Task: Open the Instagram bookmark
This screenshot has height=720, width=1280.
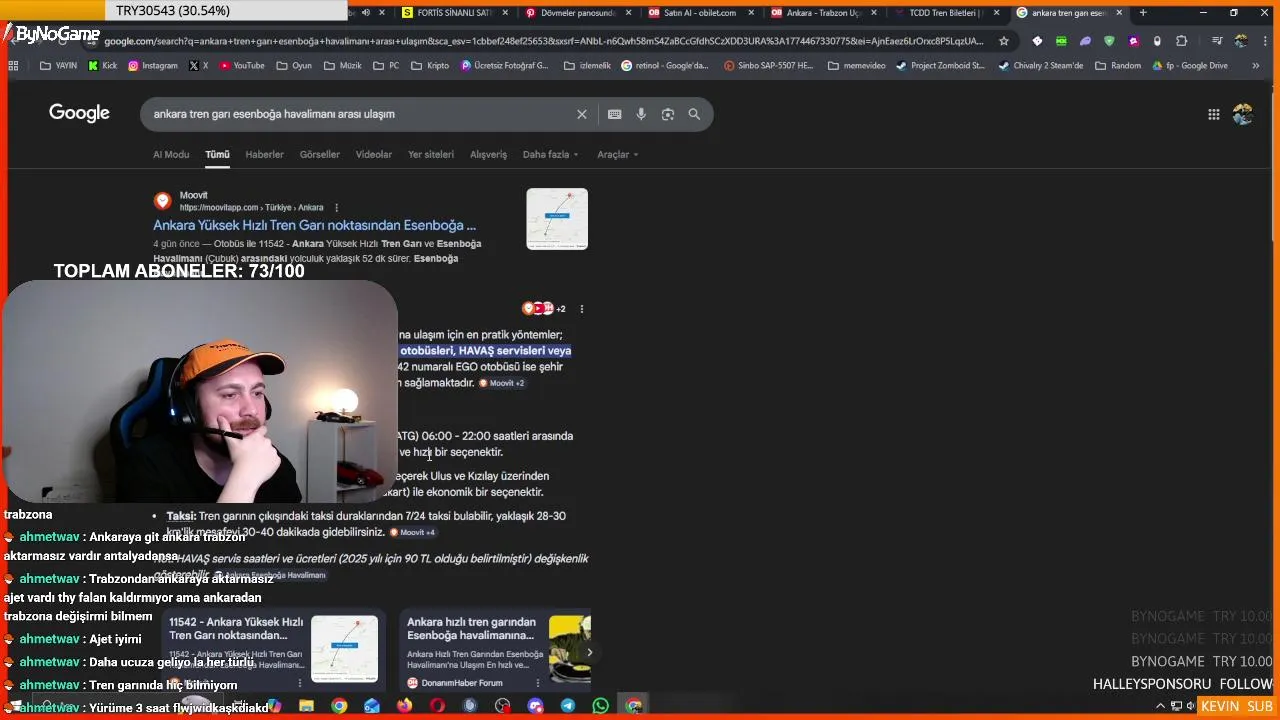Action: click(x=153, y=65)
